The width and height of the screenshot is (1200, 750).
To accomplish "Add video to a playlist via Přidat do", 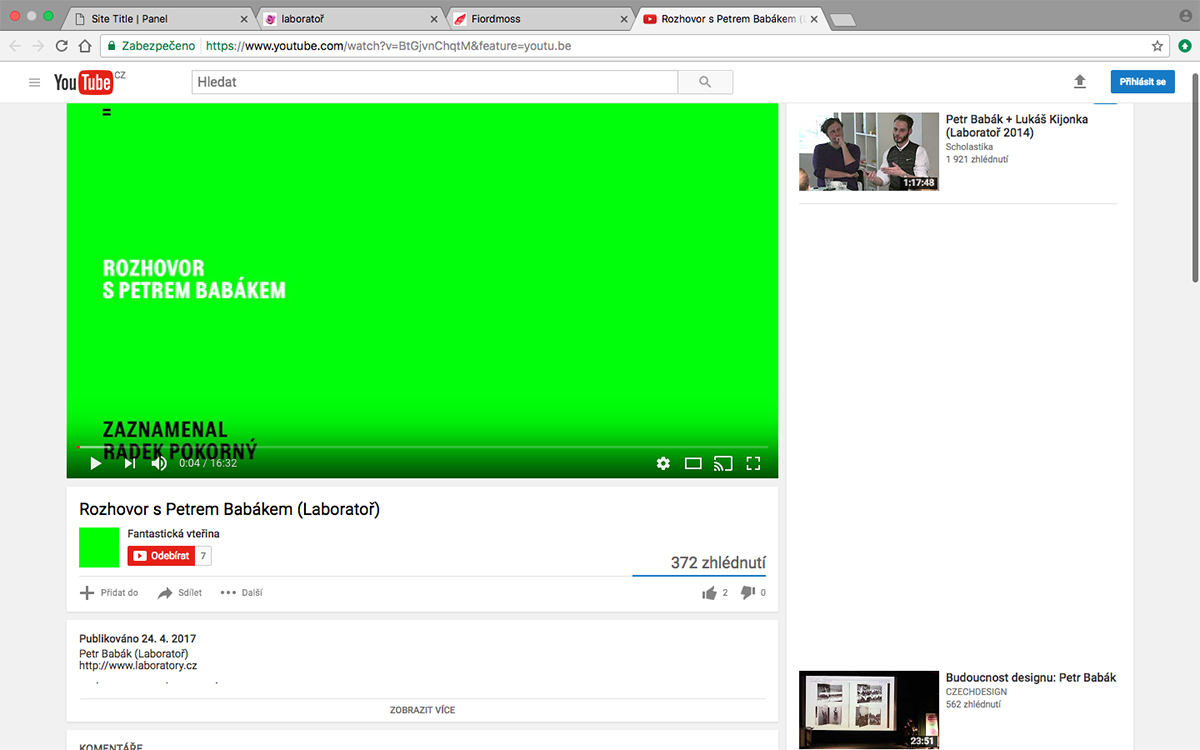I will [x=109, y=593].
